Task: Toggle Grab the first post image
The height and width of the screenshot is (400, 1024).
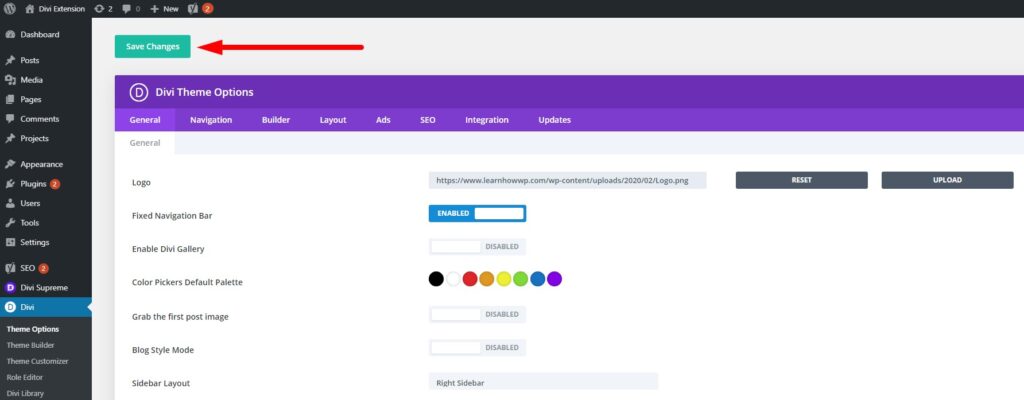Action: (477, 314)
